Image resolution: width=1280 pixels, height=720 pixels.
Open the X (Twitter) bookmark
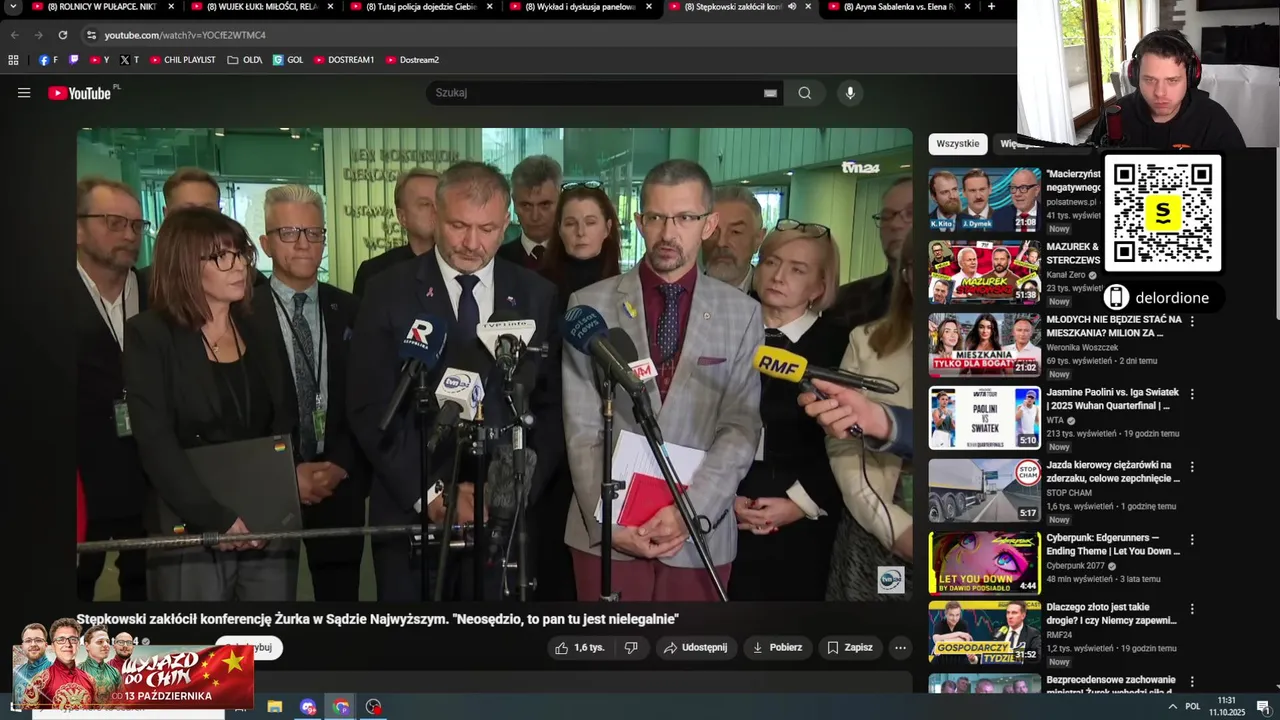130,60
